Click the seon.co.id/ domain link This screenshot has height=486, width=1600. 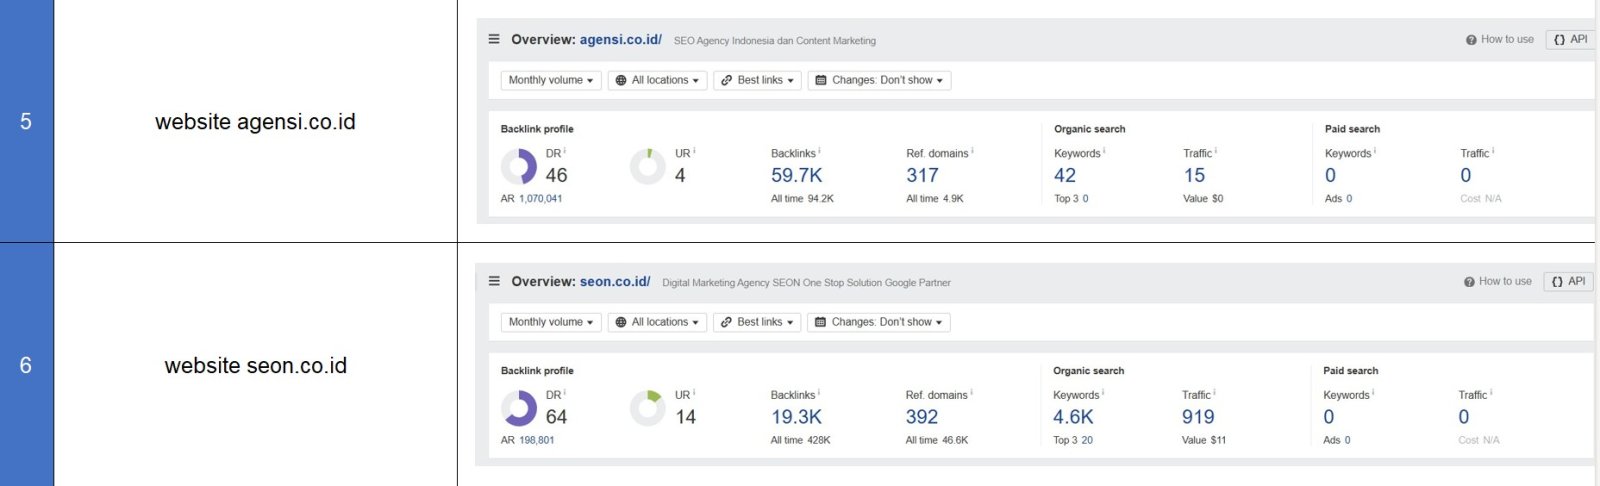point(615,282)
